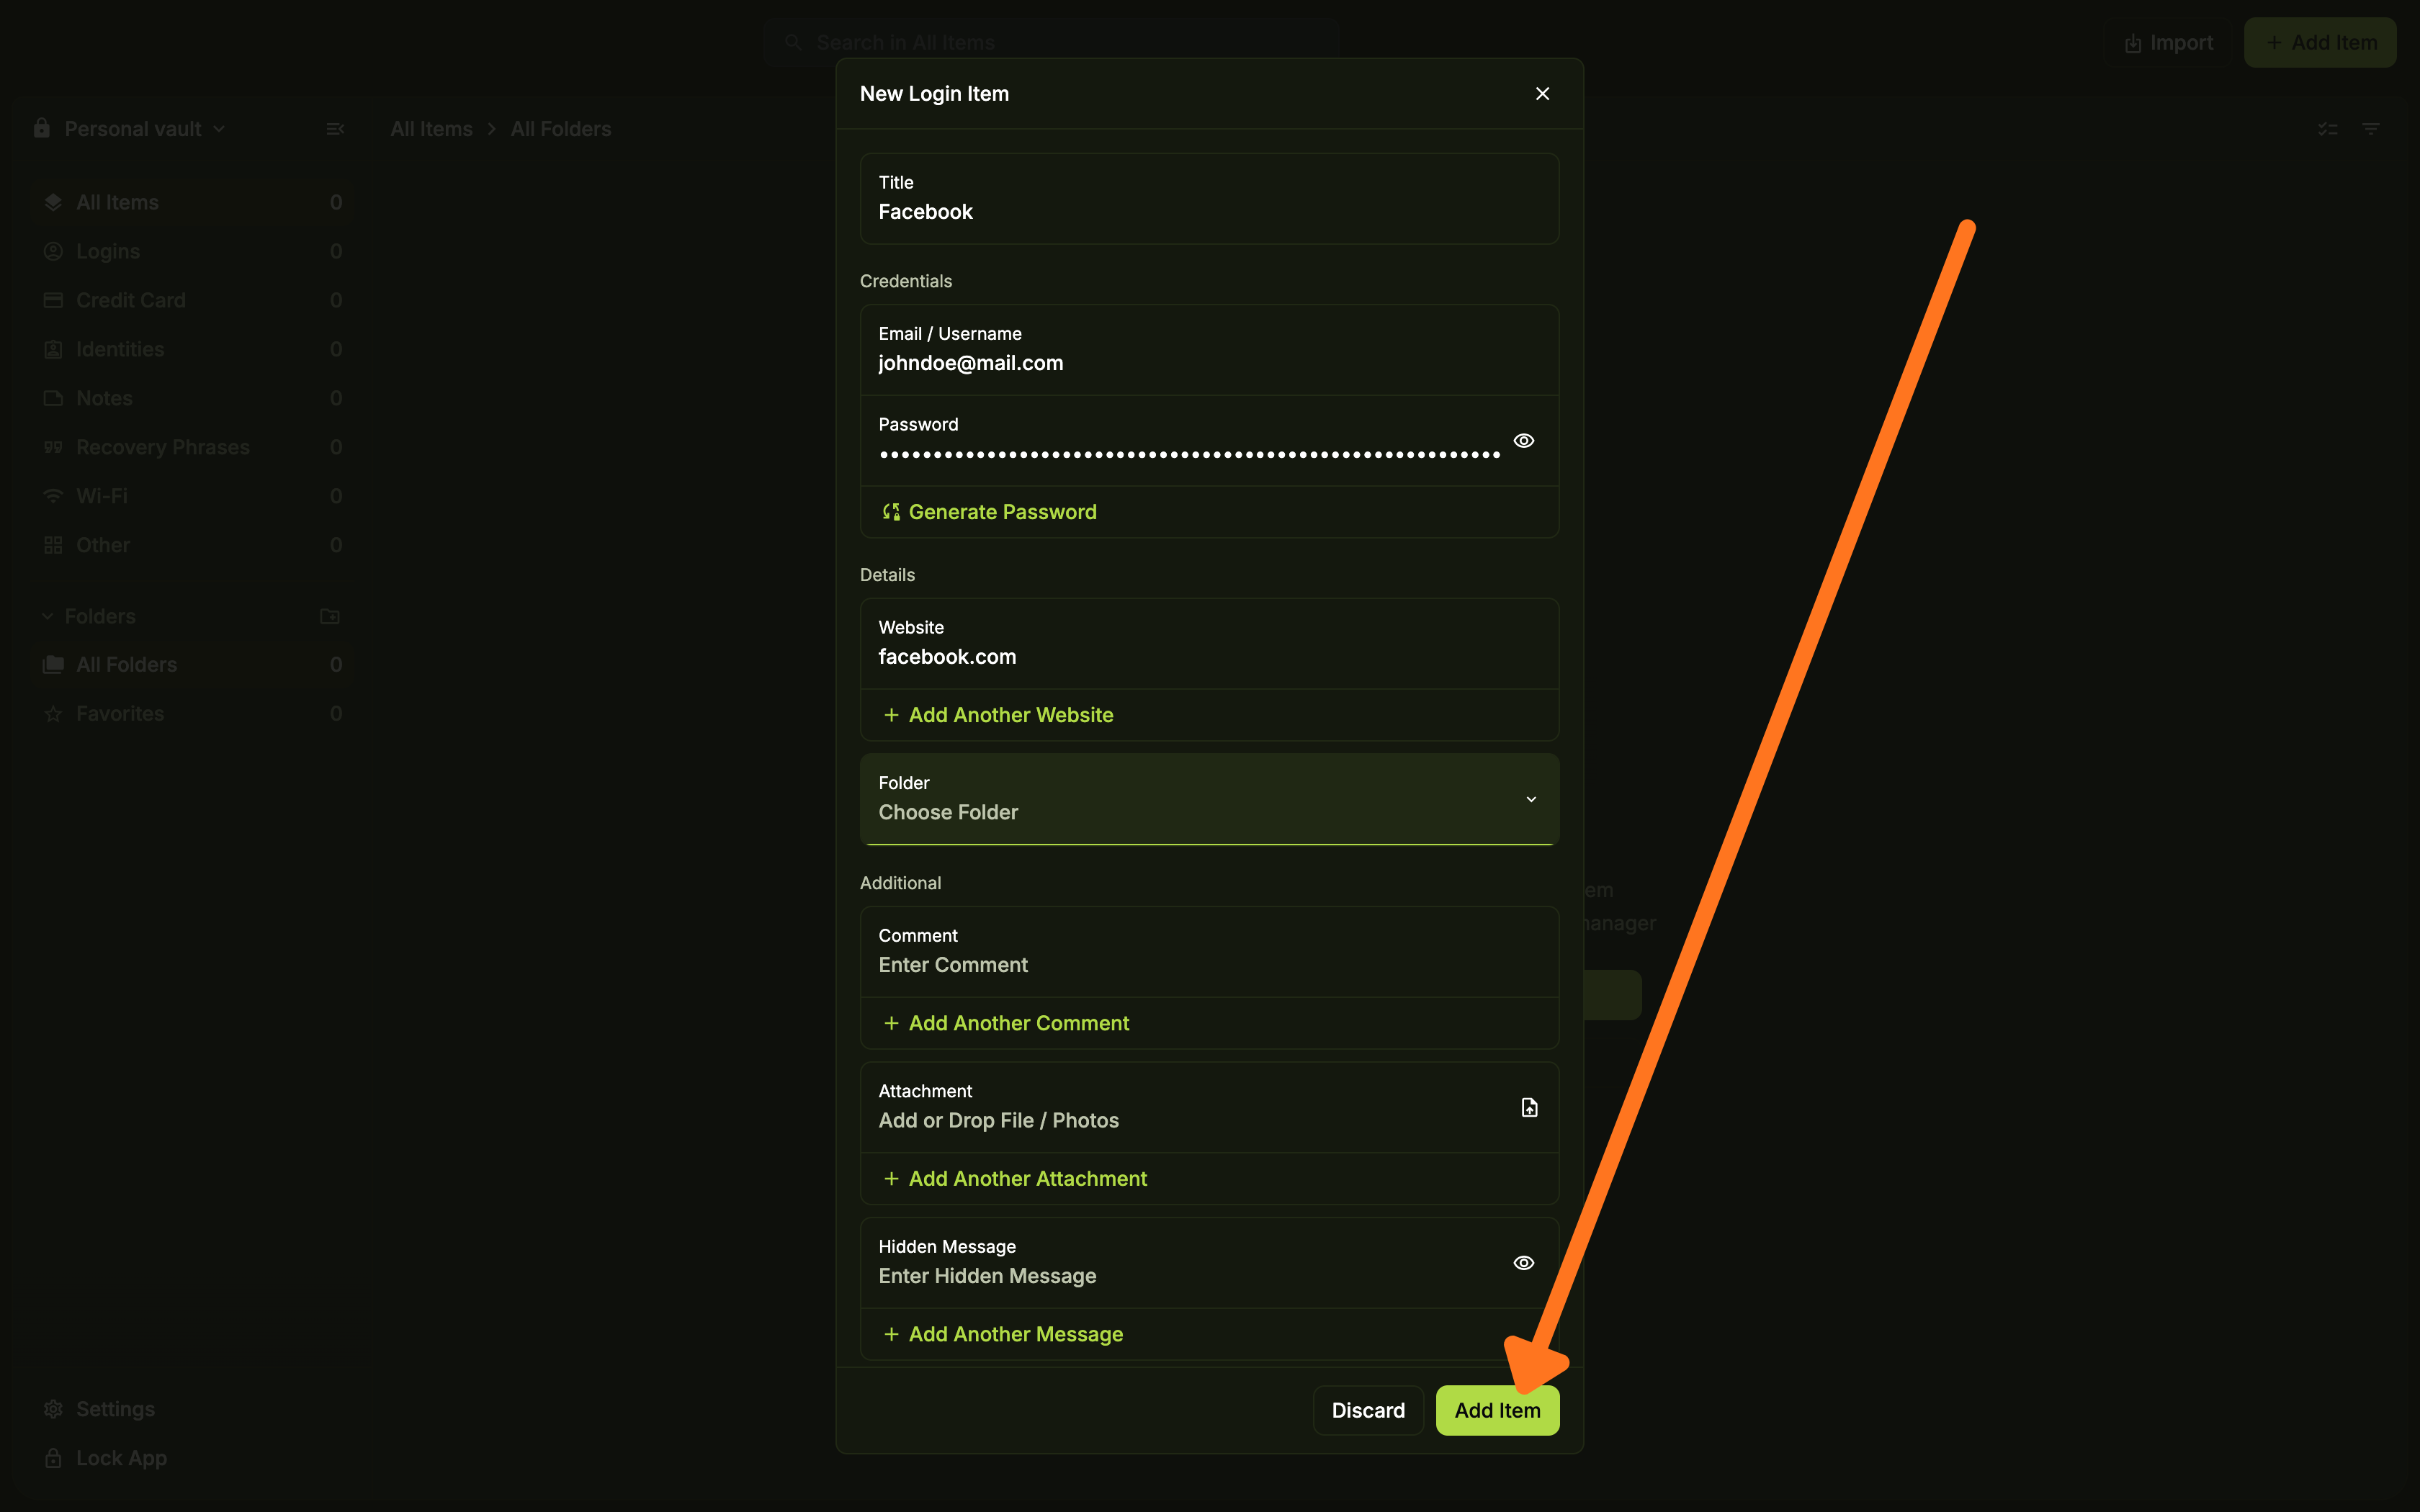Collapse the Folders section chevron
The width and height of the screenshot is (2420, 1512).
click(x=47, y=616)
